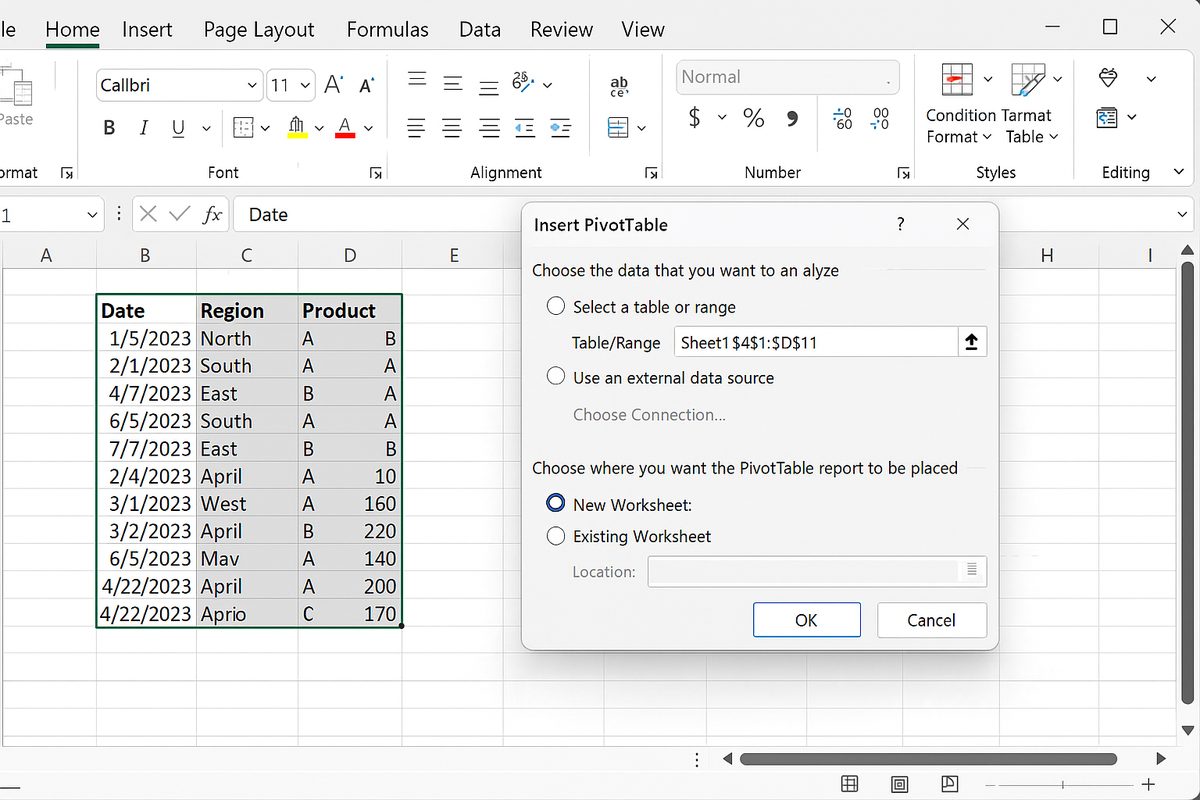Click Choose Connection… button
Image resolution: width=1200 pixels, height=800 pixels.
649,414
